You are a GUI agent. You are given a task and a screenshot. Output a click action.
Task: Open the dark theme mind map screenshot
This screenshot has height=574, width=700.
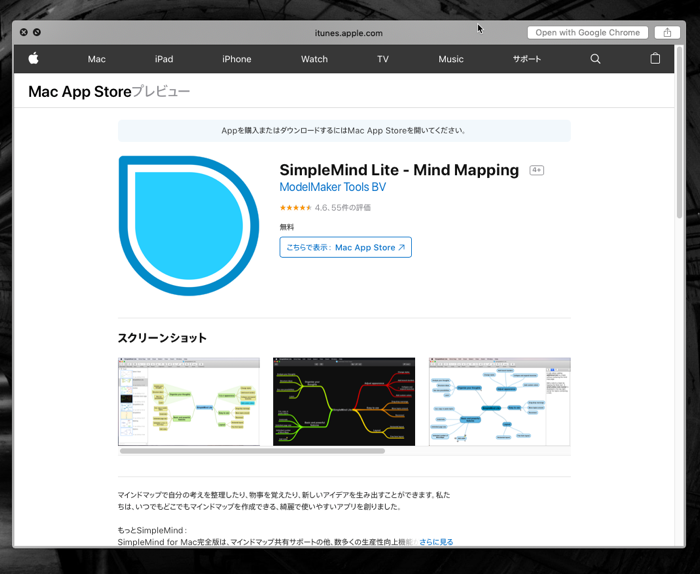pos(344,401)
